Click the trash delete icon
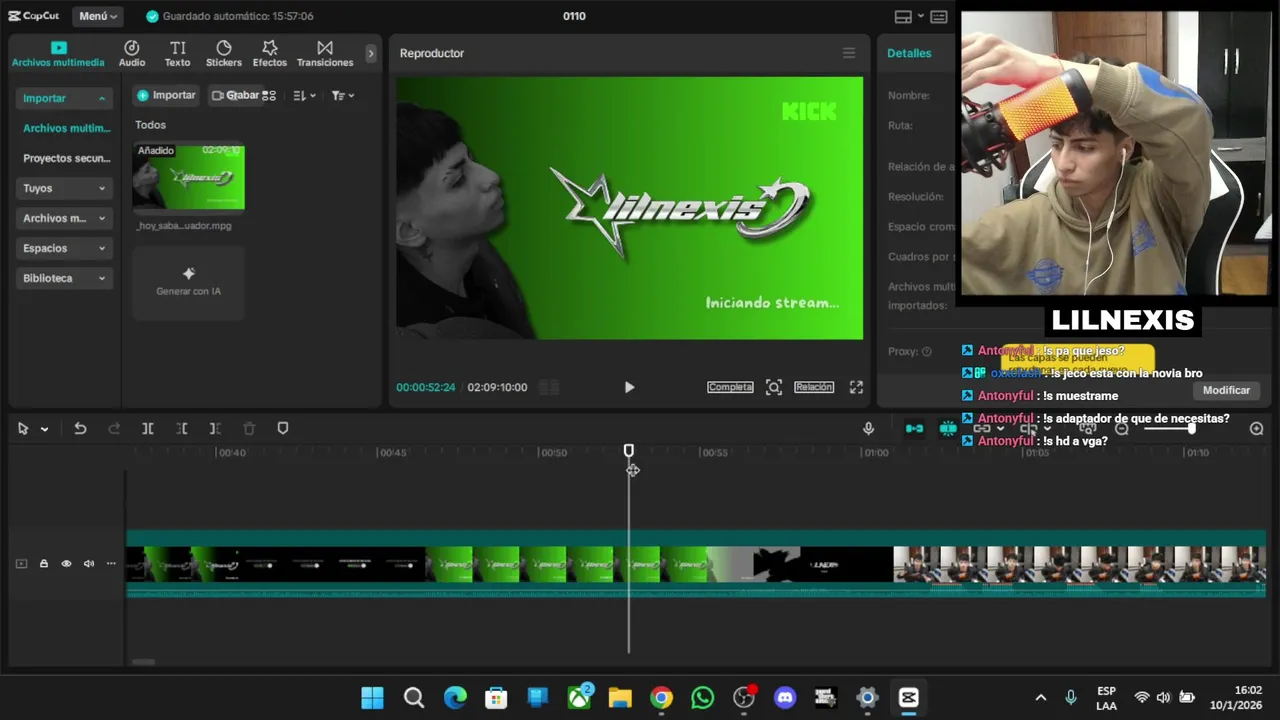This screenshot has width=1280, height=720. pos(249,428)
